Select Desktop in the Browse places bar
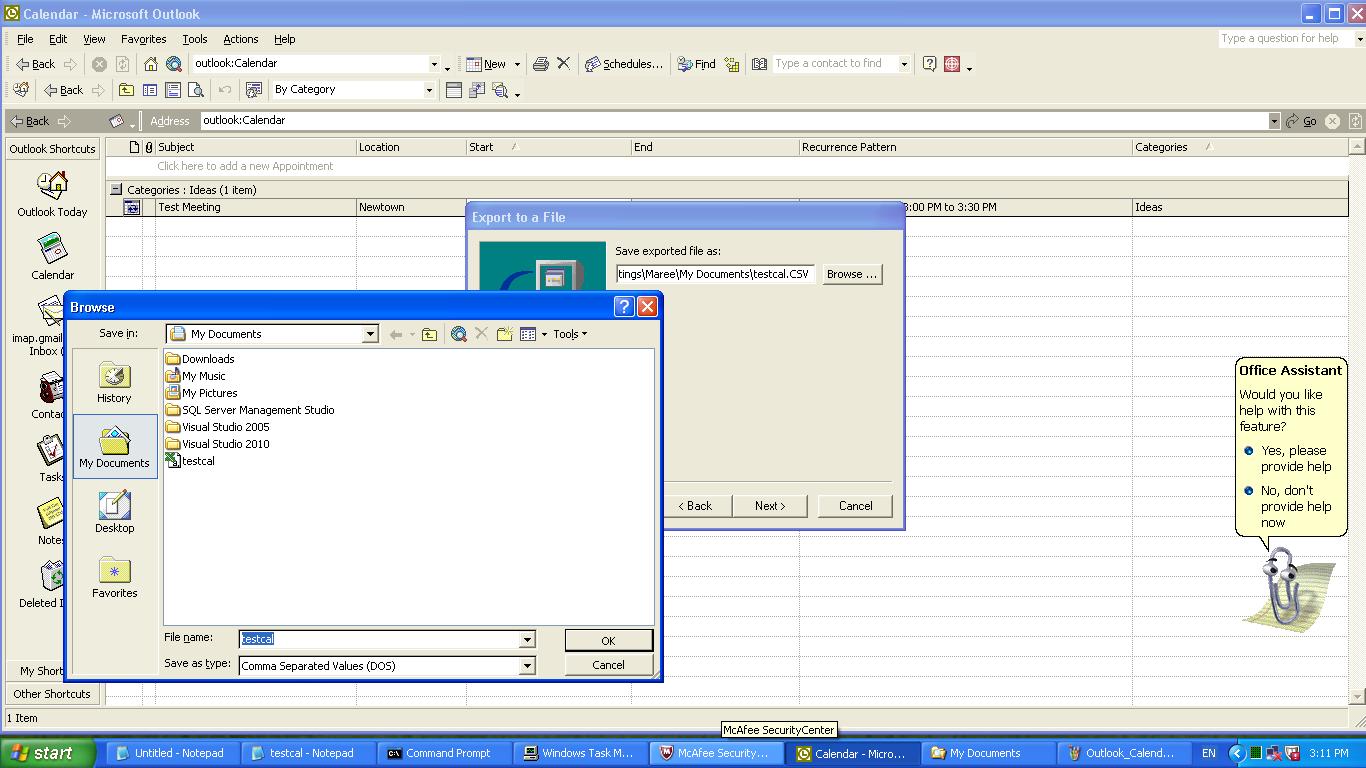The image size is (1366, 768). click(114, 513)
